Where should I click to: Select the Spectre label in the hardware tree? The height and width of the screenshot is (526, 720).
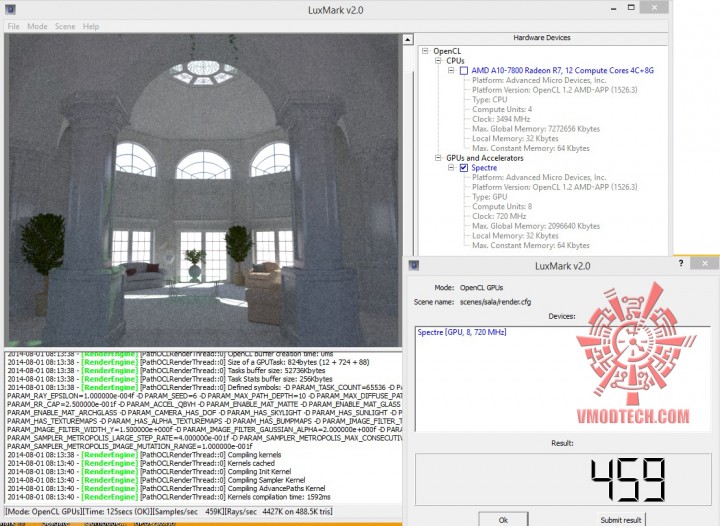click(484, 168)
